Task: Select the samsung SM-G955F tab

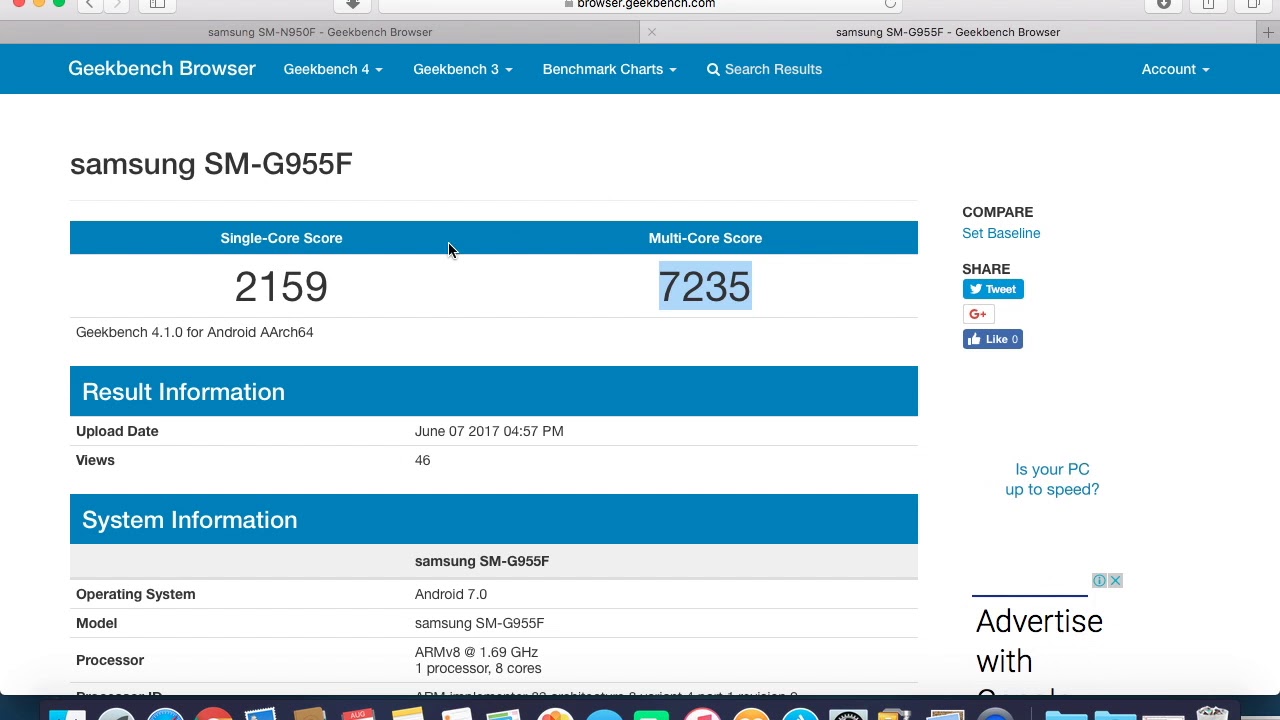Action: (948, 32)
